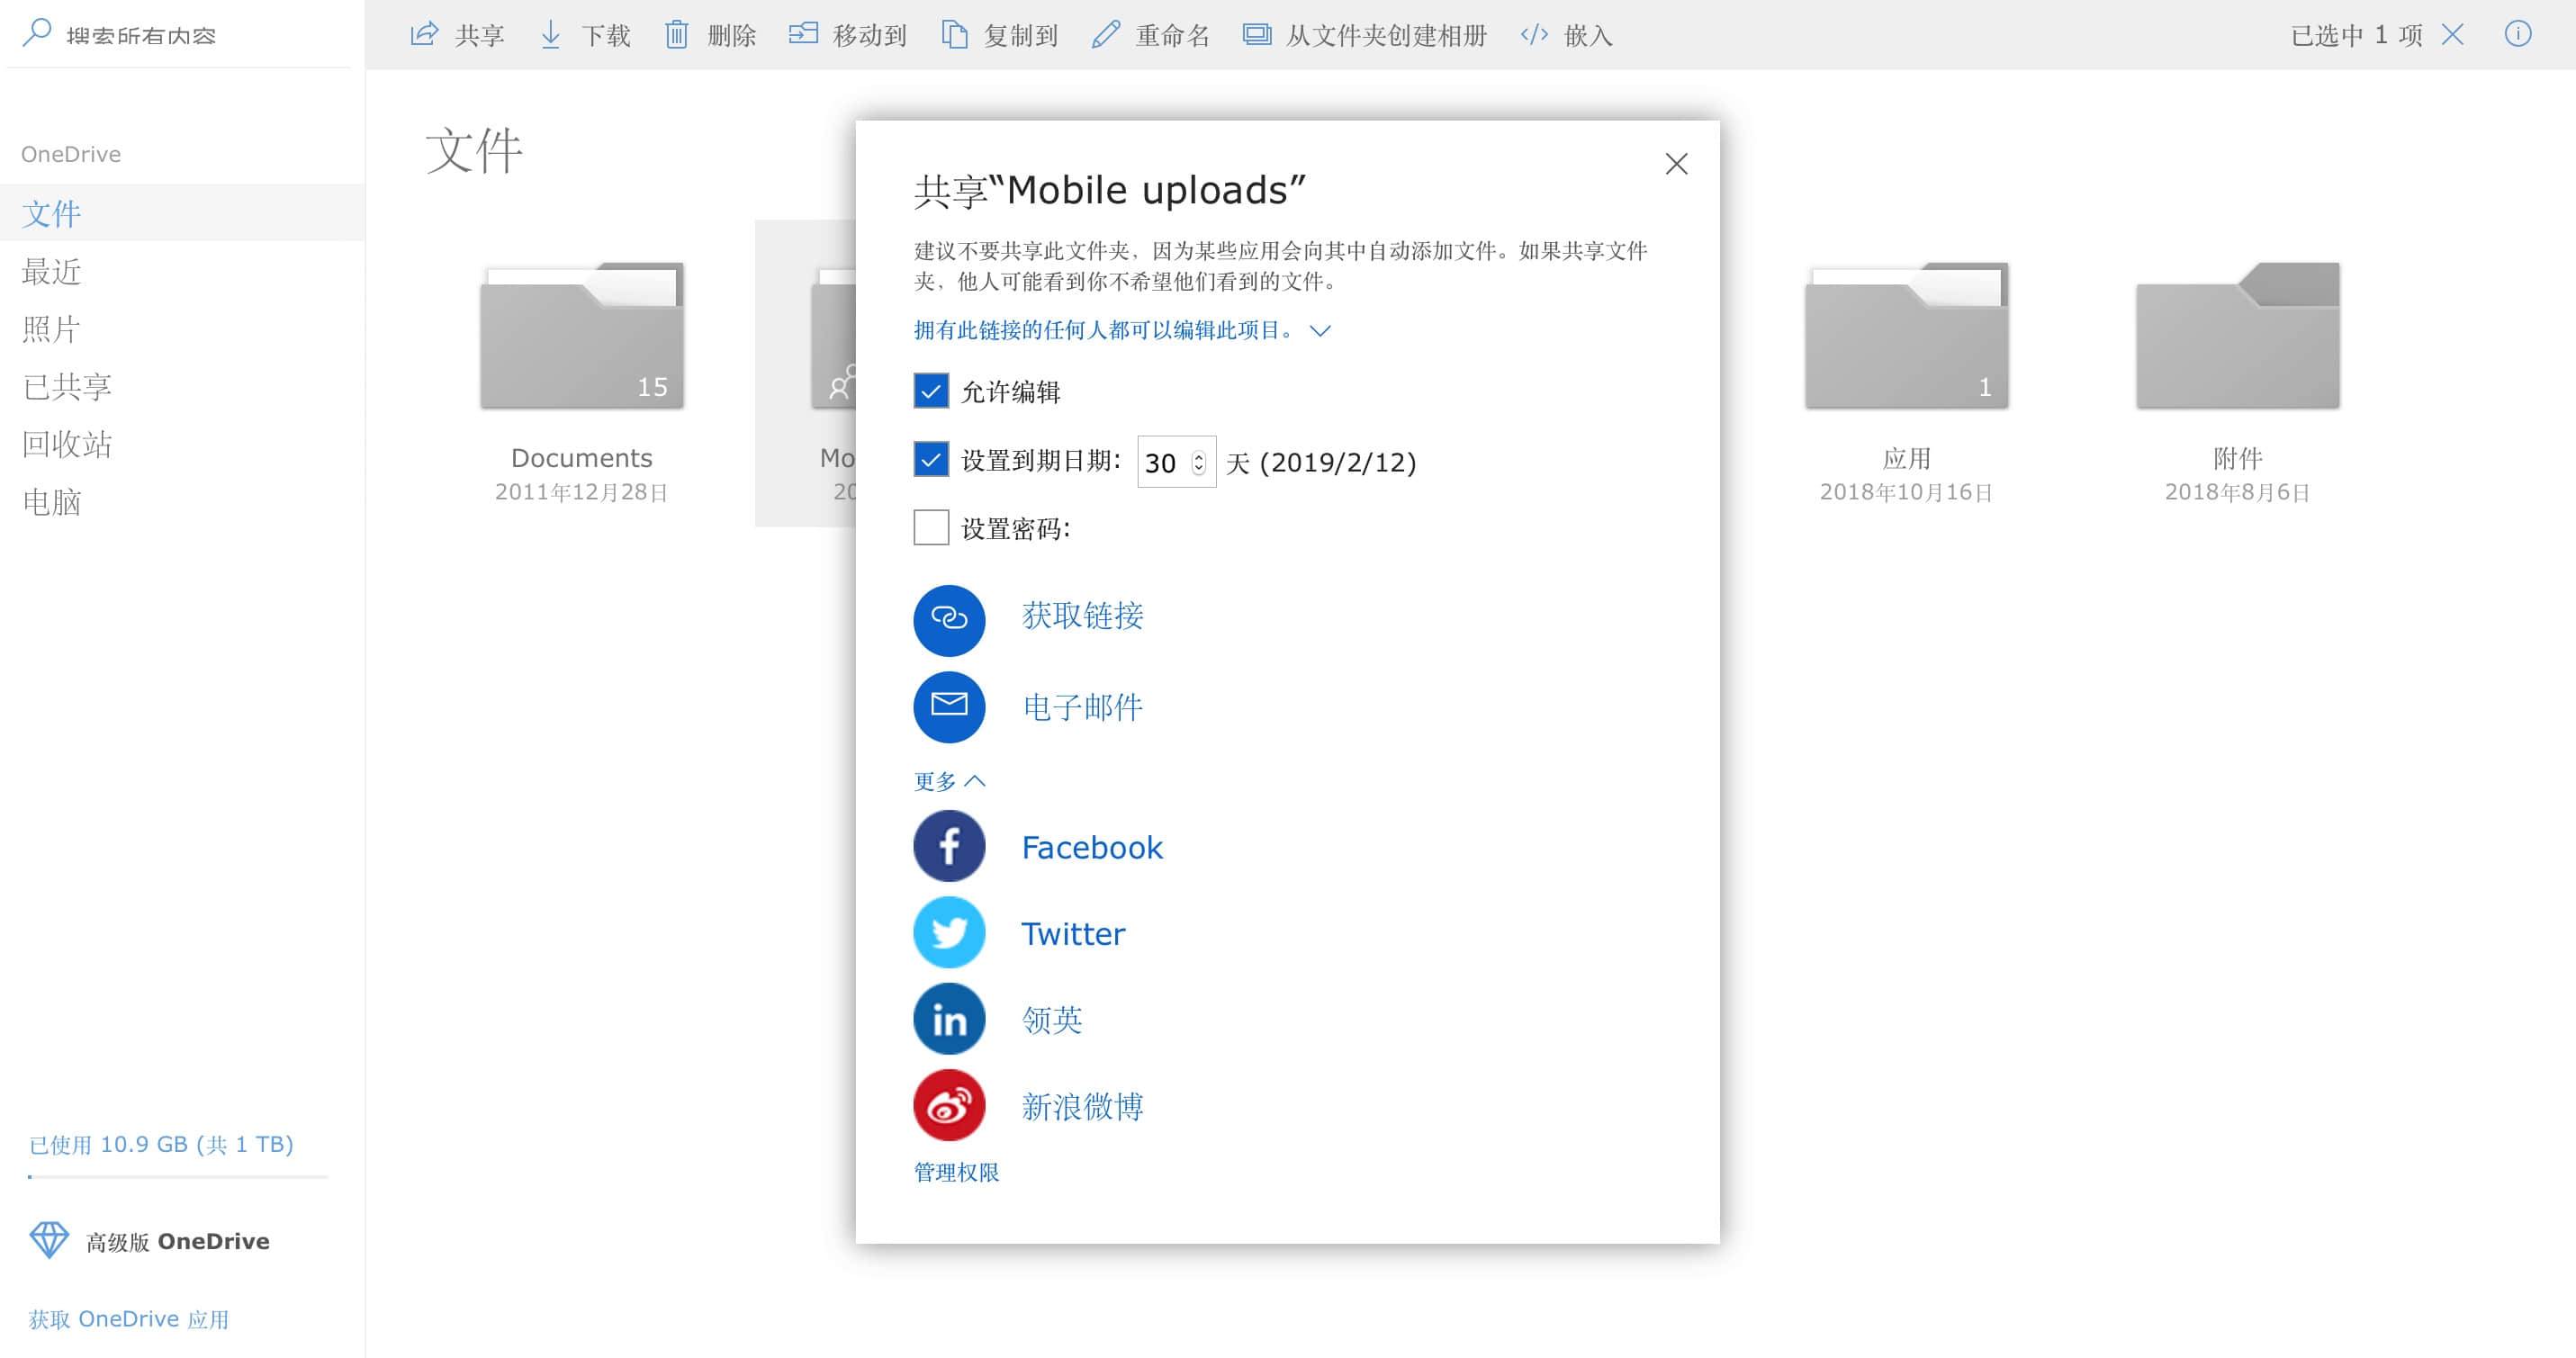Click the 天 (2019/2/12) expiry text

1321,462
